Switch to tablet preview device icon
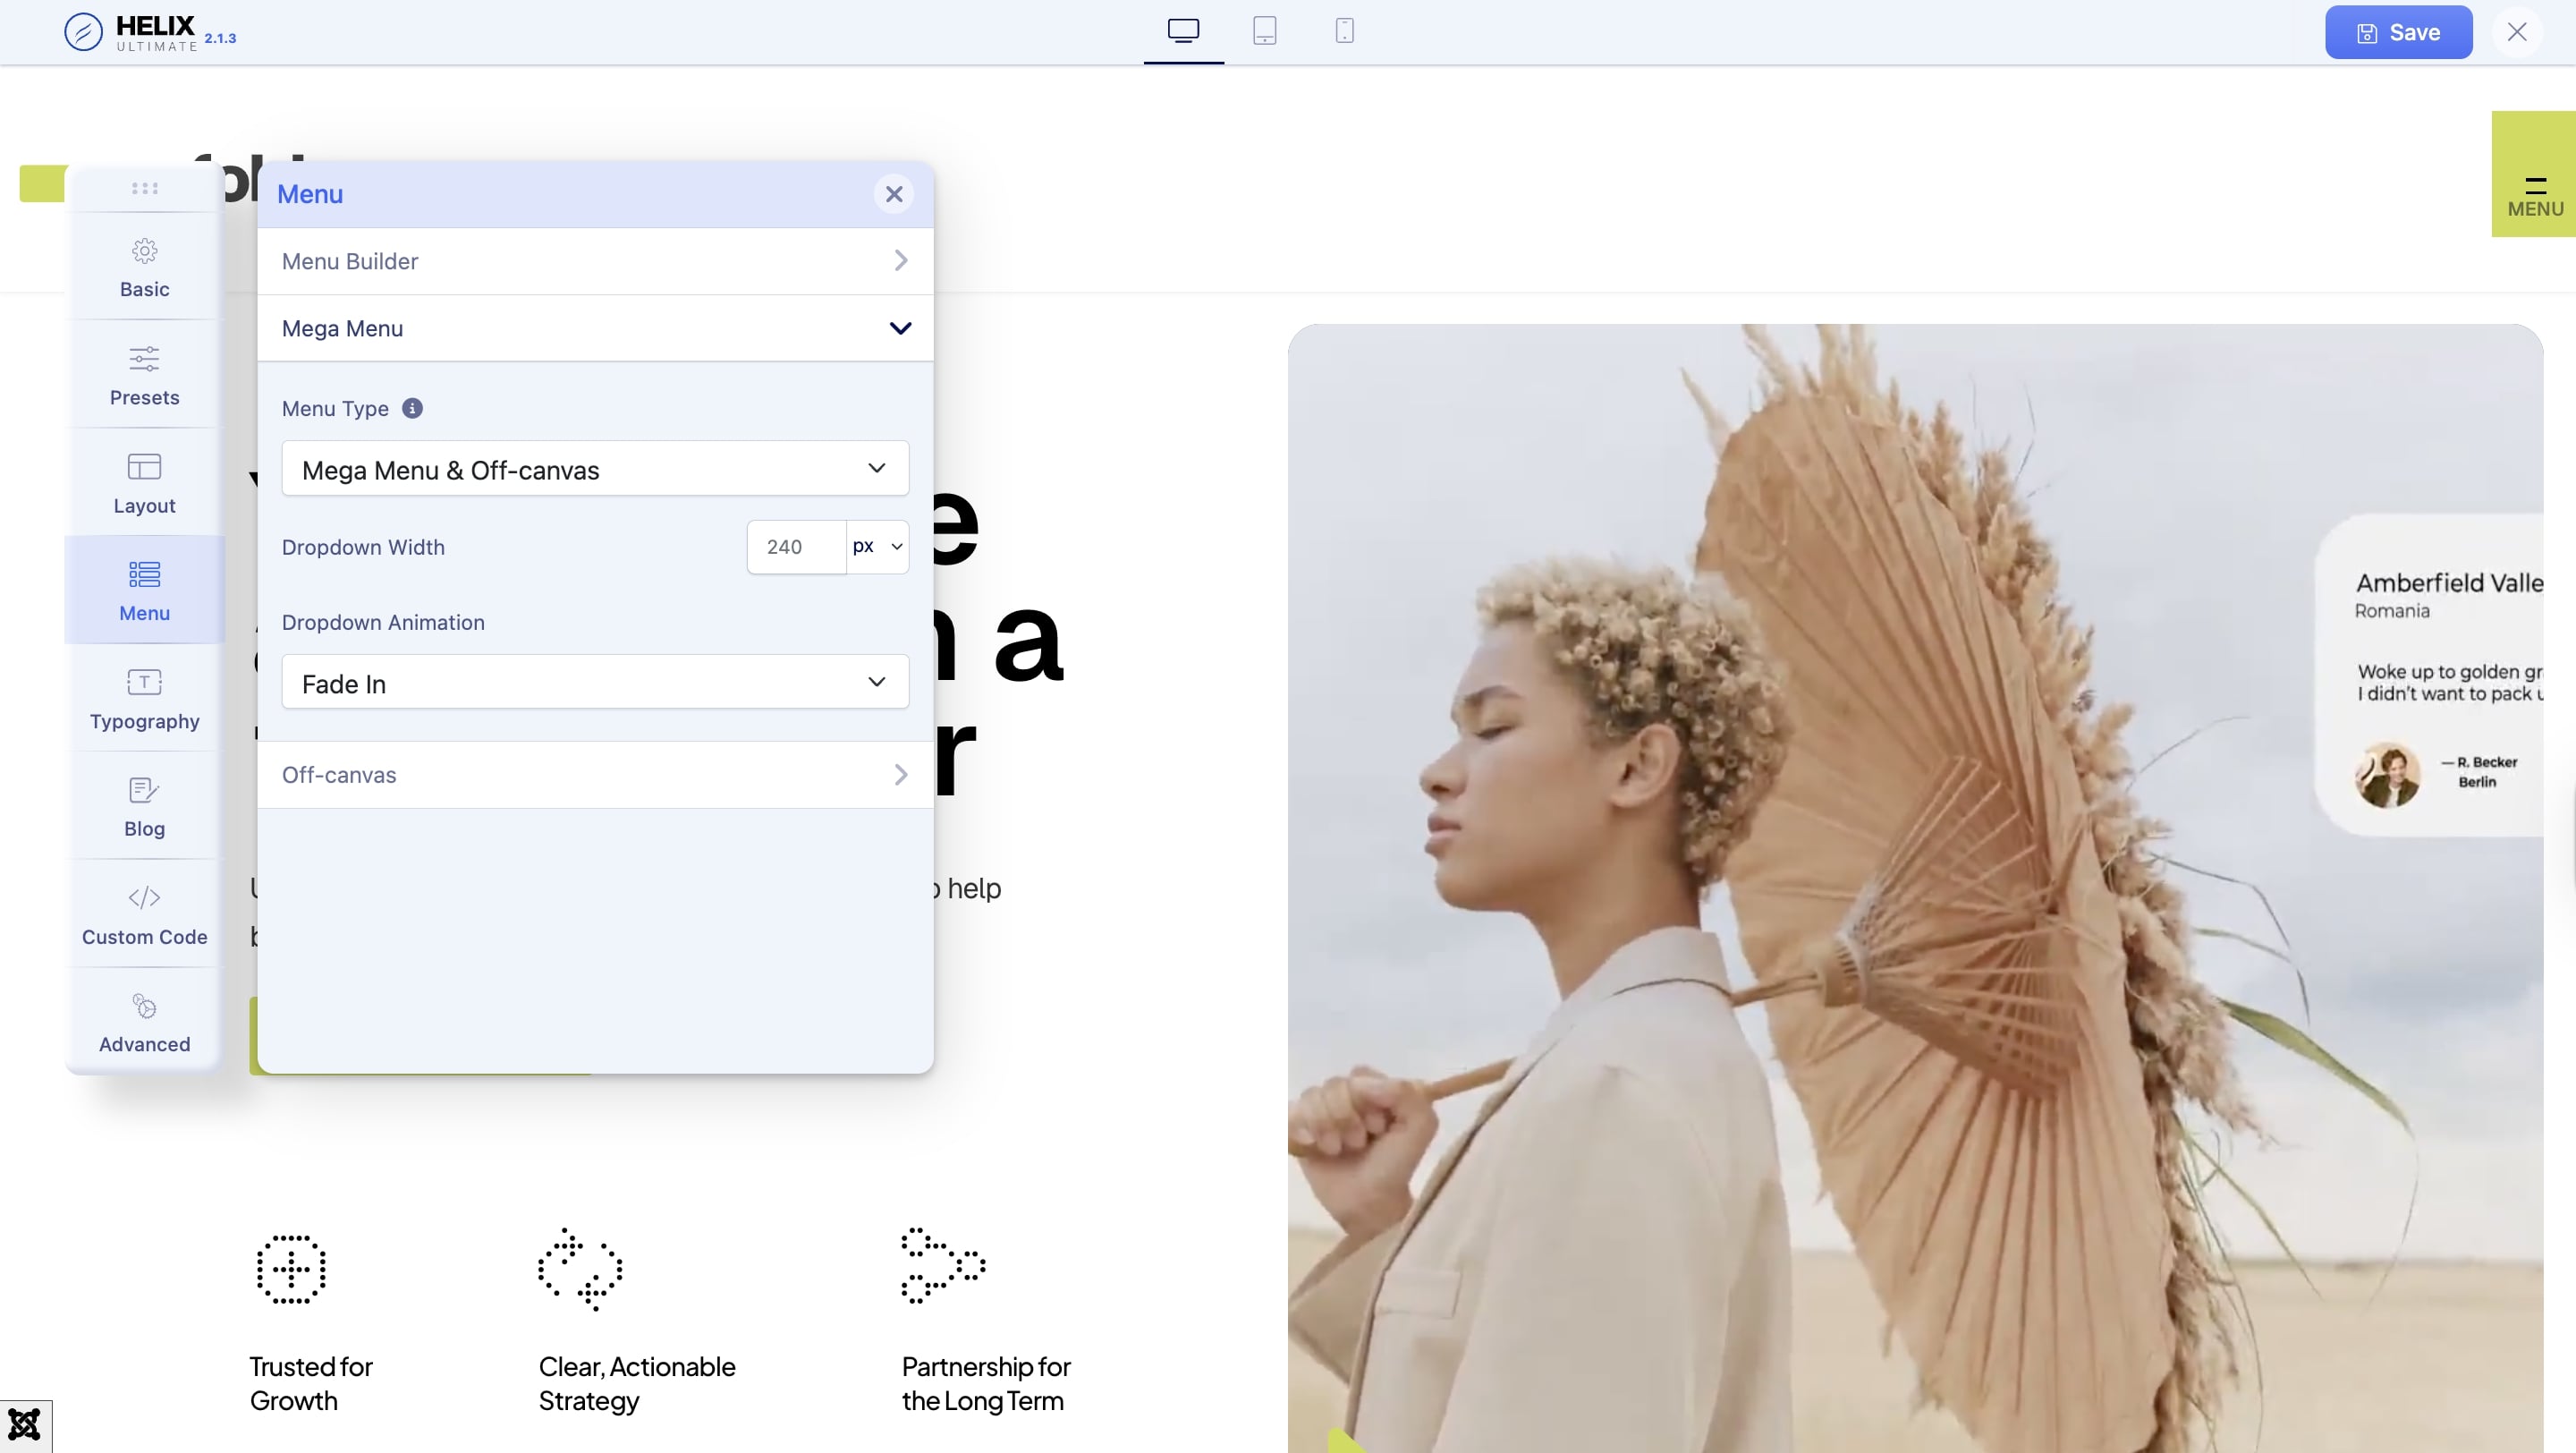 (1264, 31)
